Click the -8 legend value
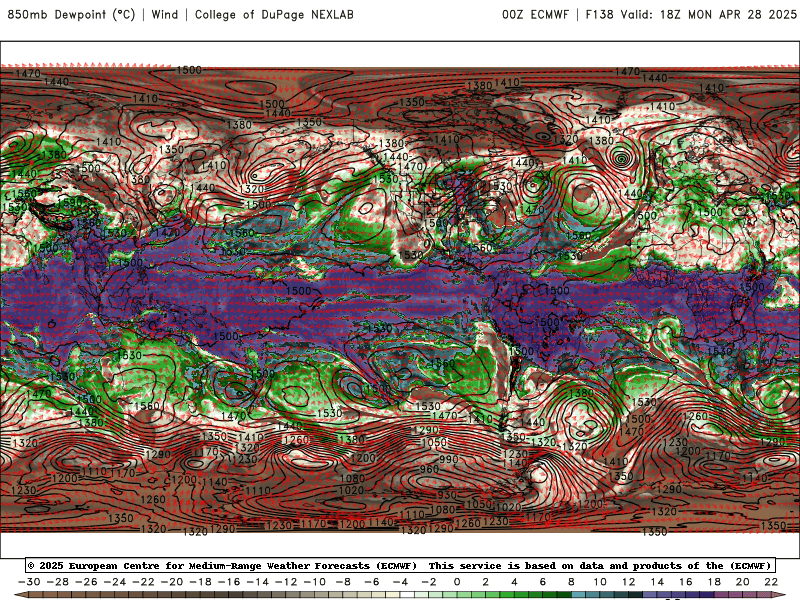Screen dimensions: 800x600 [343, 582]
